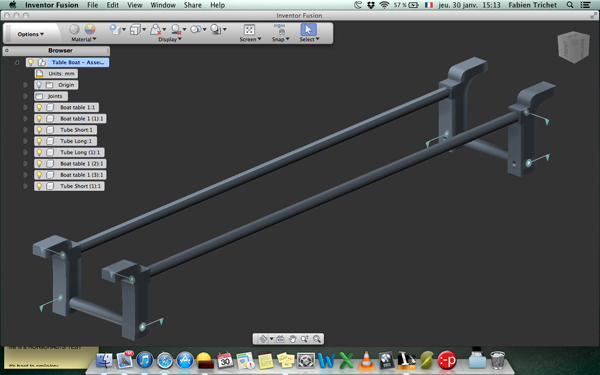Open the Share menu

[x=192, y=5]
